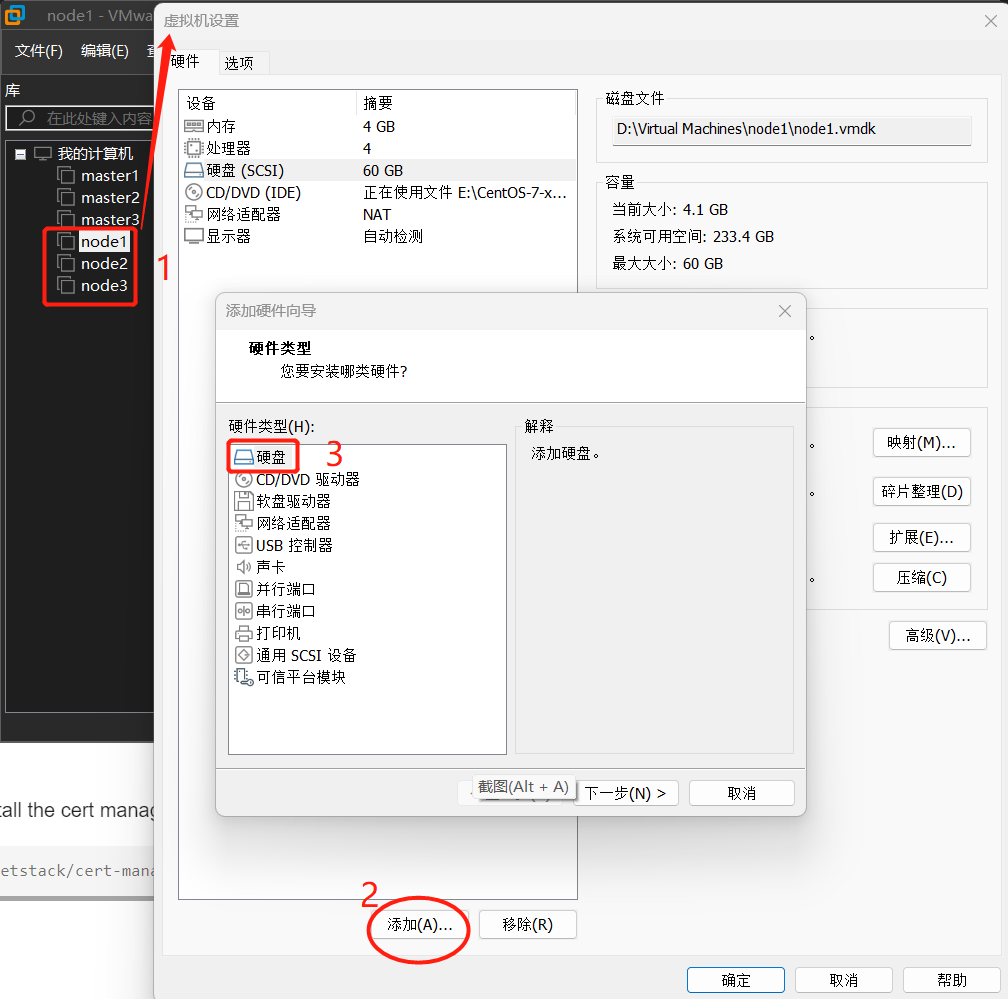Open the 文件 menu
Screen dimensions: 1008x999
[38, 50]
